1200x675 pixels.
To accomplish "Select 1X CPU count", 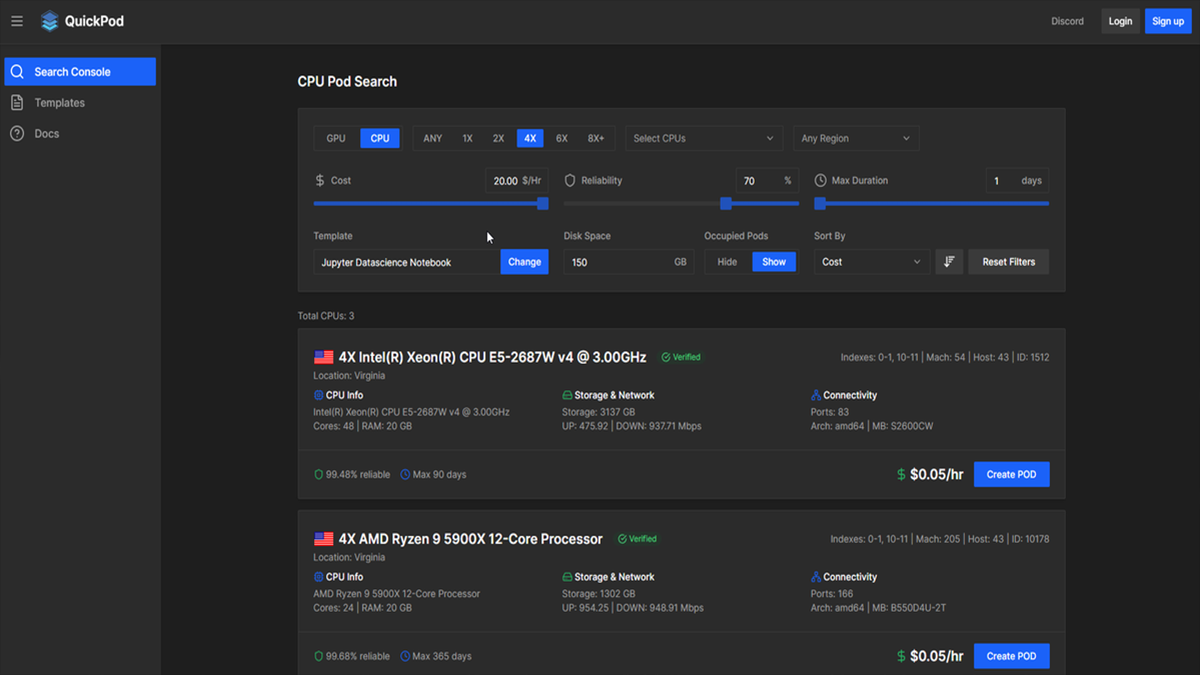I will point(467,138).
